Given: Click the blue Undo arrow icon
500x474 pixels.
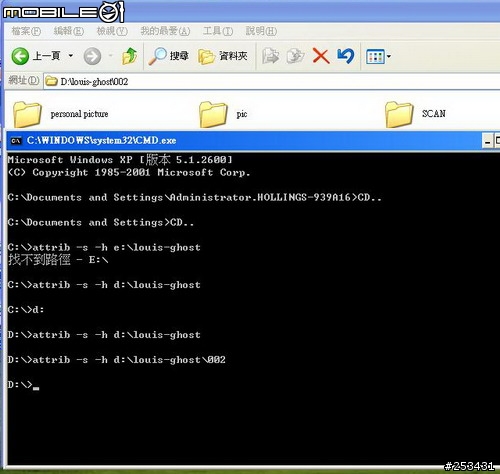Looking at the screenshot, I should click(345, 56).
